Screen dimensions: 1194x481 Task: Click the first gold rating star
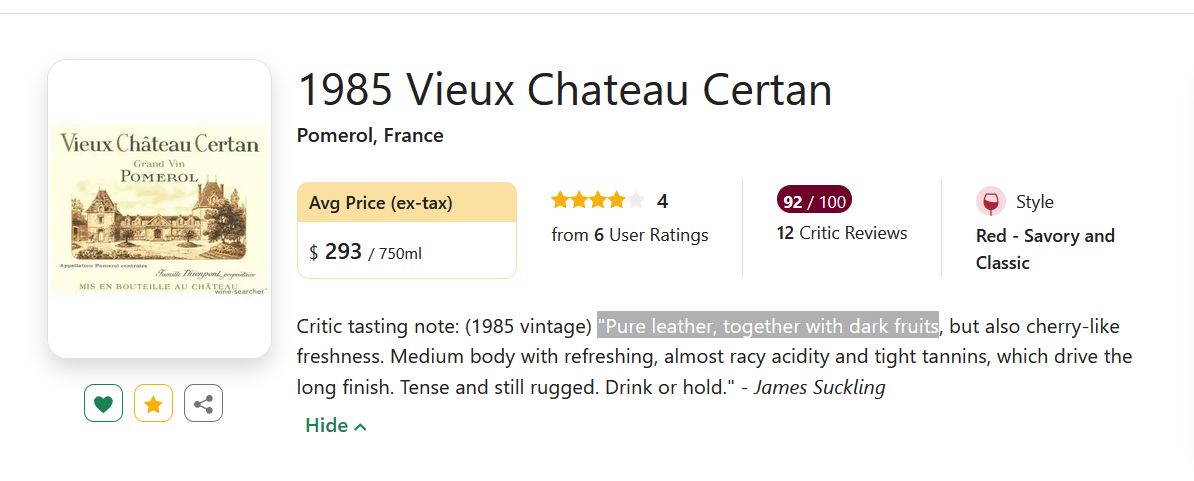click(560, 201)
